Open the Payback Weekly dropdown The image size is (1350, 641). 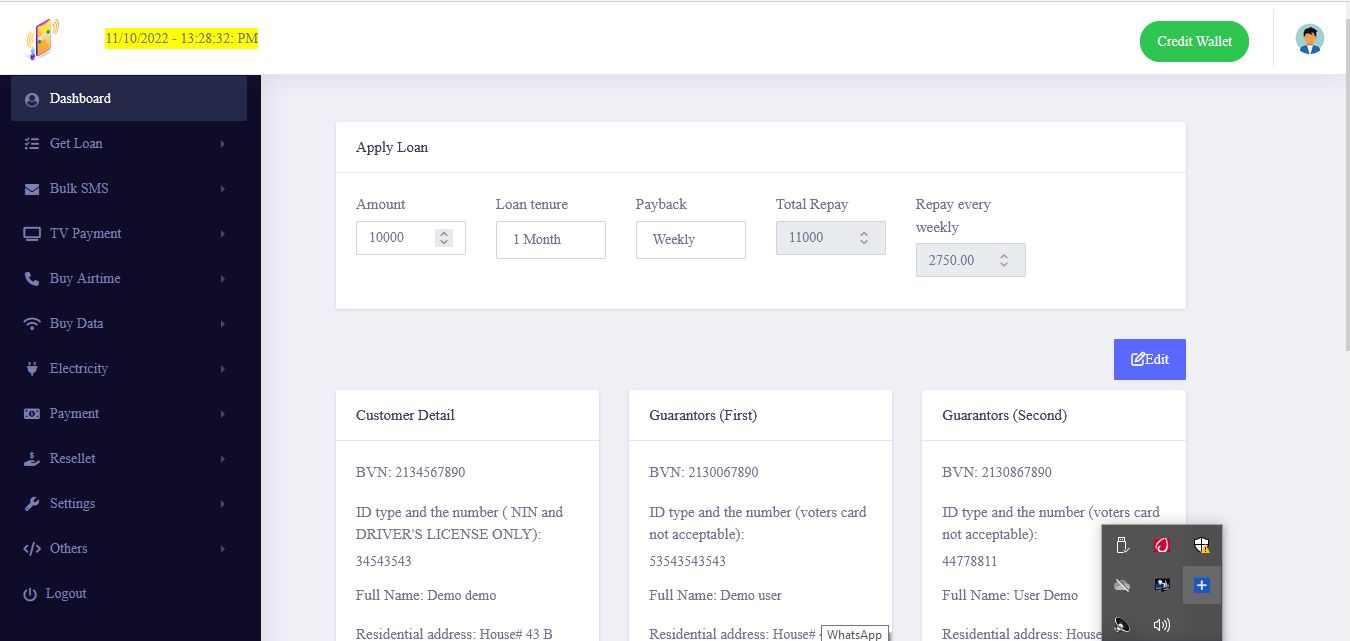click(x=691, y=240)
